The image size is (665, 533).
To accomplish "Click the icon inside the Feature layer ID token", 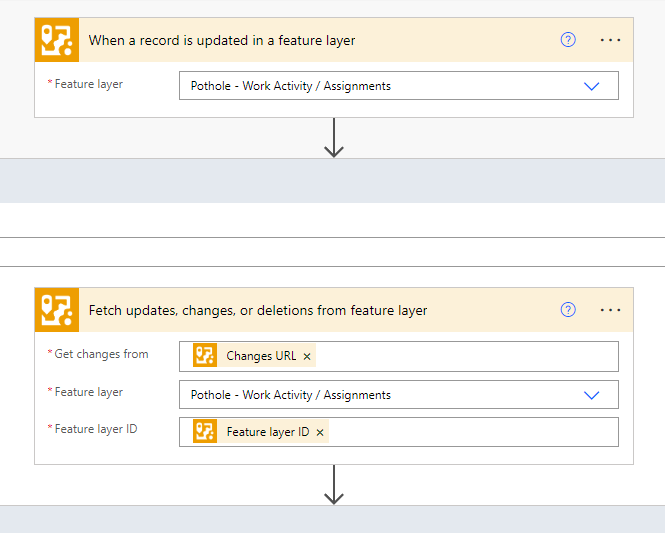I will [x=205, y=432].
